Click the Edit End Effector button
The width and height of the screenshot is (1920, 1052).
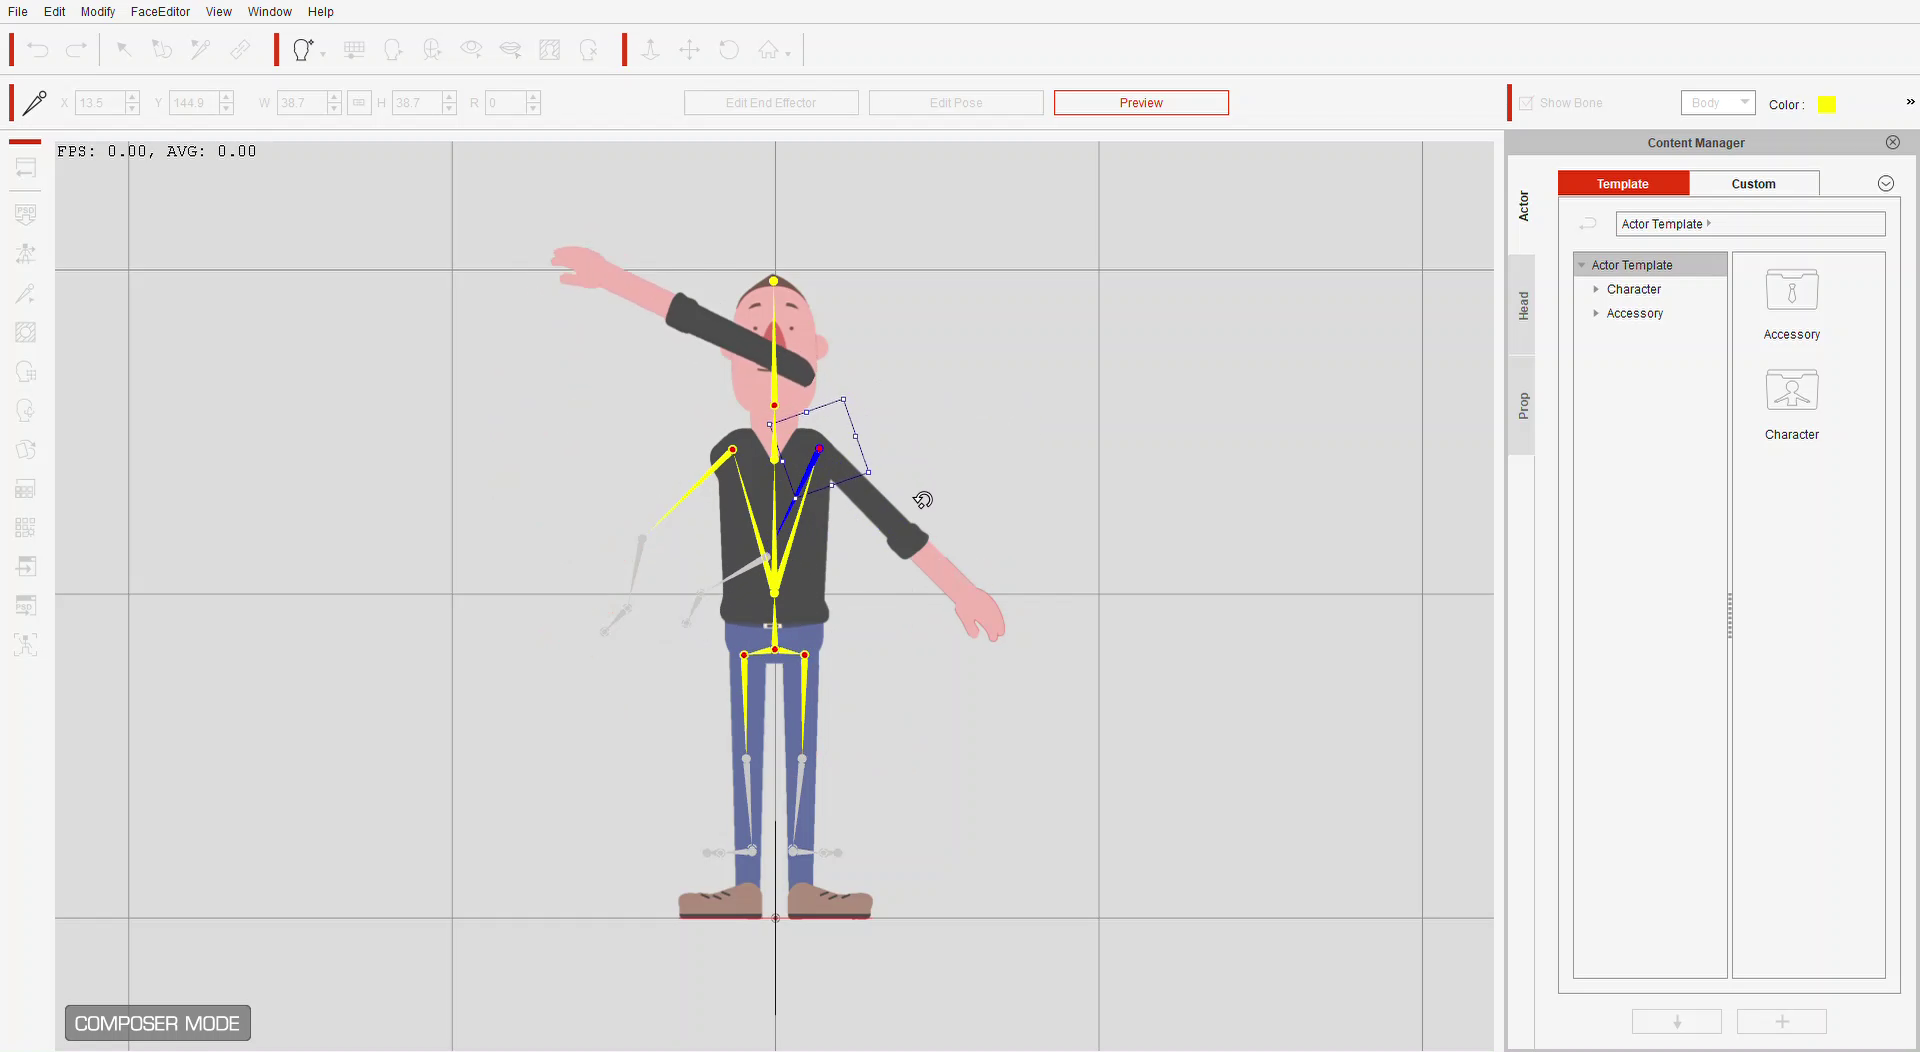(x=771, y=103)
